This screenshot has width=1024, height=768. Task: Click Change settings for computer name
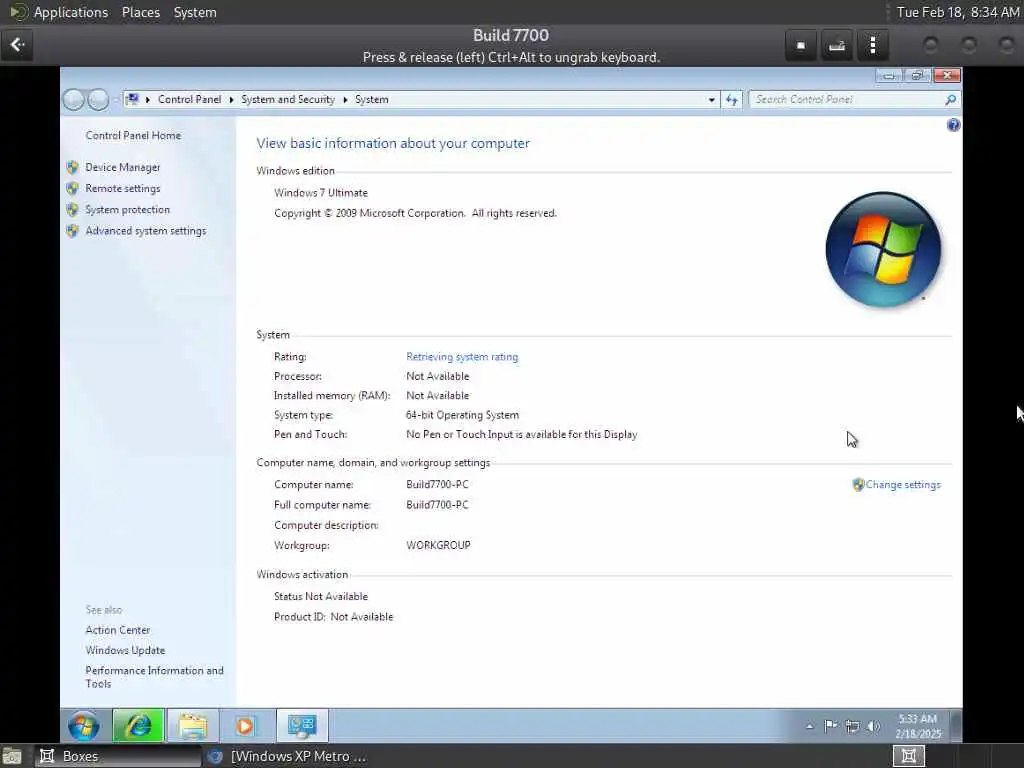[x=903, y=485]
